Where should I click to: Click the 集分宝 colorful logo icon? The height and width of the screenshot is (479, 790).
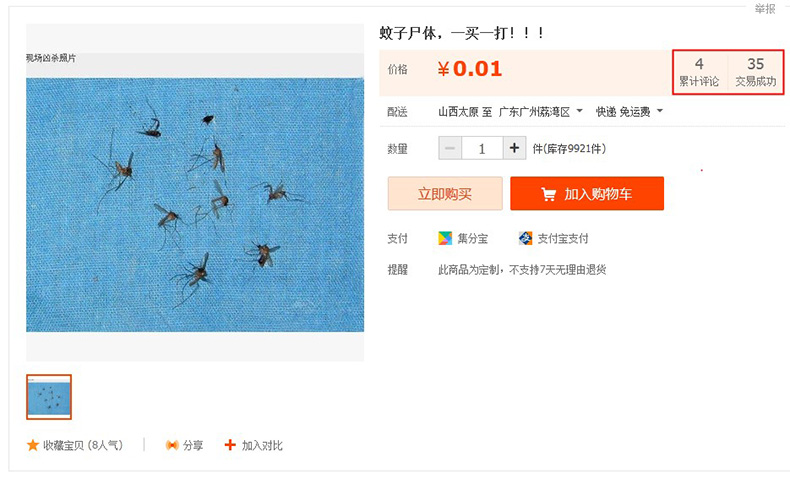pos(445,238)
